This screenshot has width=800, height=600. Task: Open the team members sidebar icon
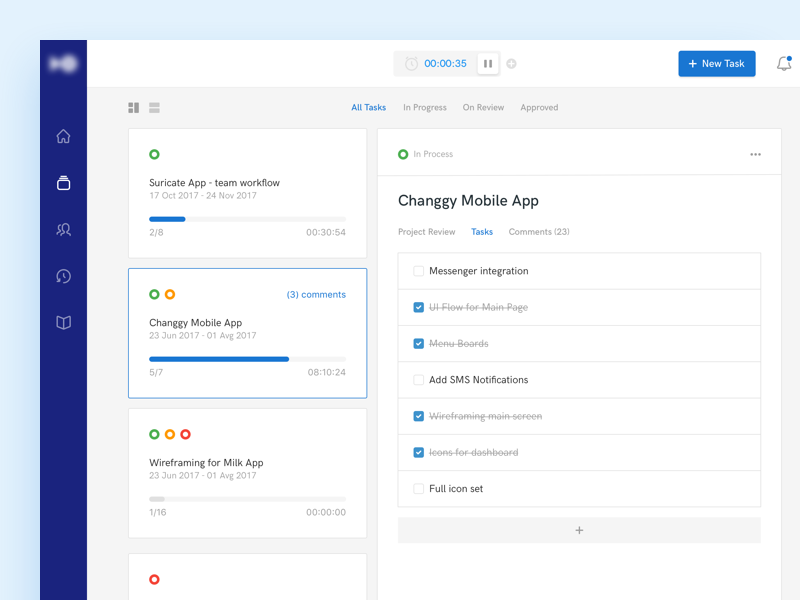coord(63,230)
